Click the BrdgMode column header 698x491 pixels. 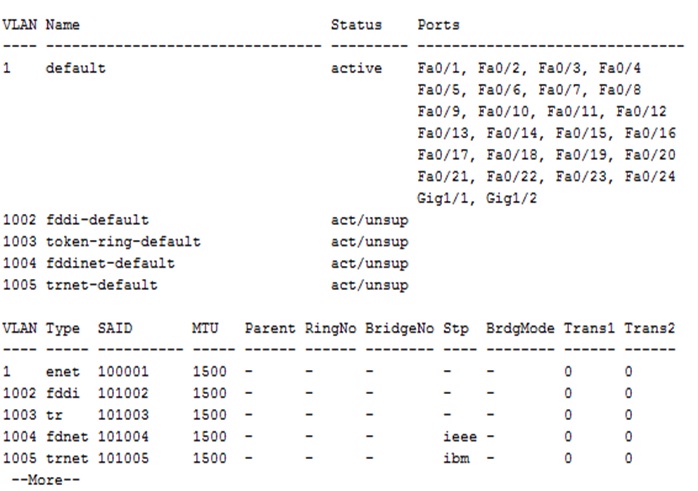click(x=520, y=329)
